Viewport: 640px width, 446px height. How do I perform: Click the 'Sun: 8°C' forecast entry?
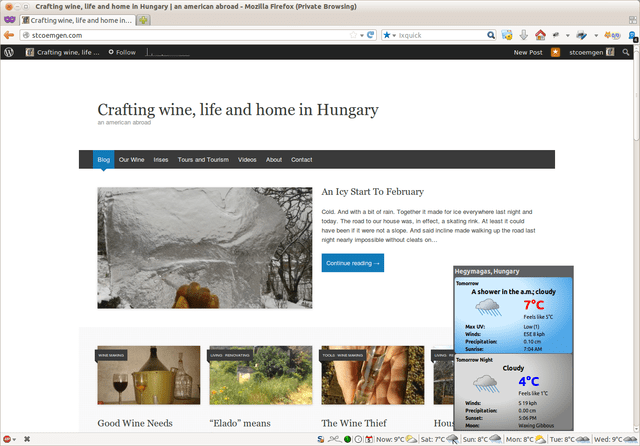pos(482,439)
